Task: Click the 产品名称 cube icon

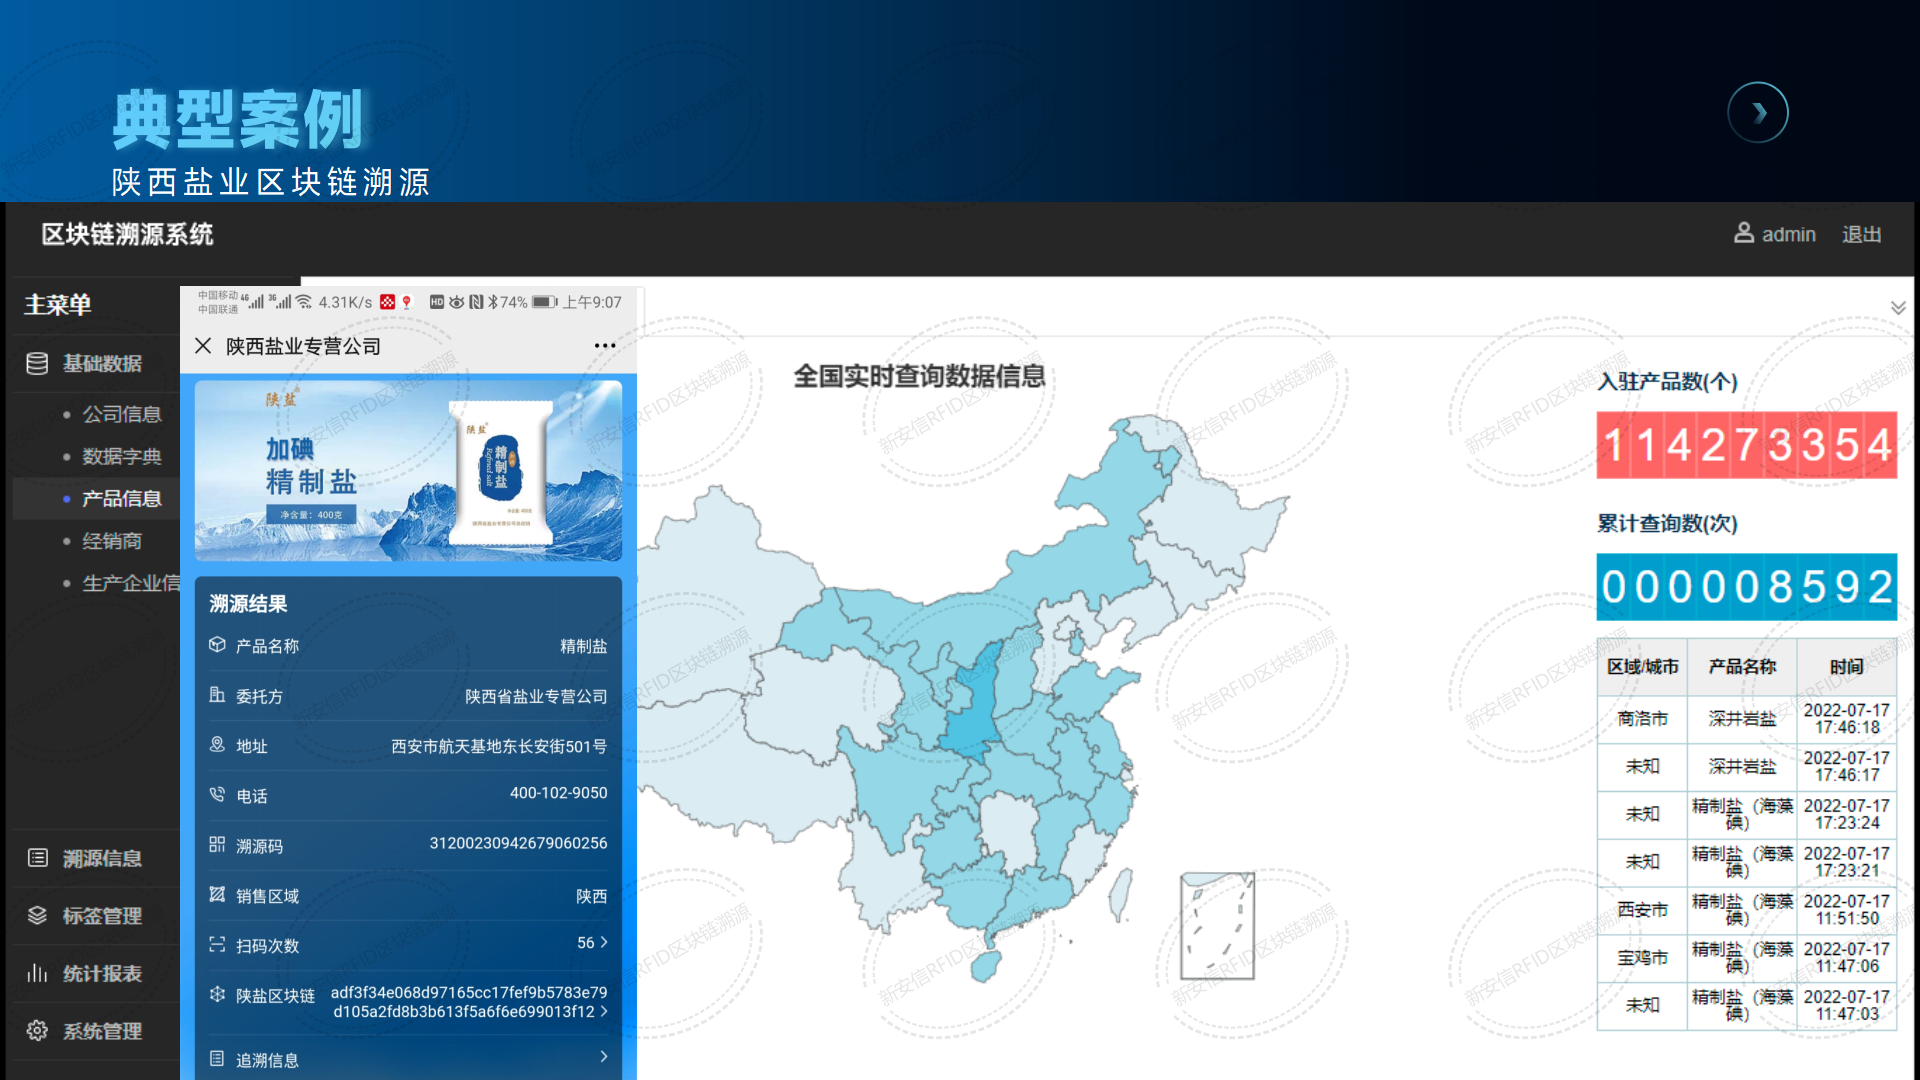Action: click(x=217, y=645)
